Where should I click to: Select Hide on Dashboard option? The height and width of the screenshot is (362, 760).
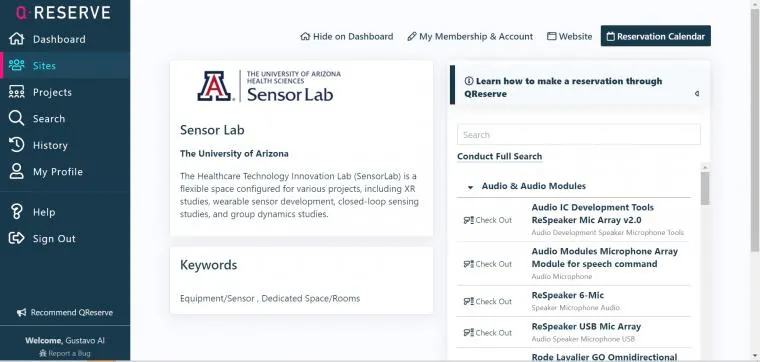tap(347, 36)
